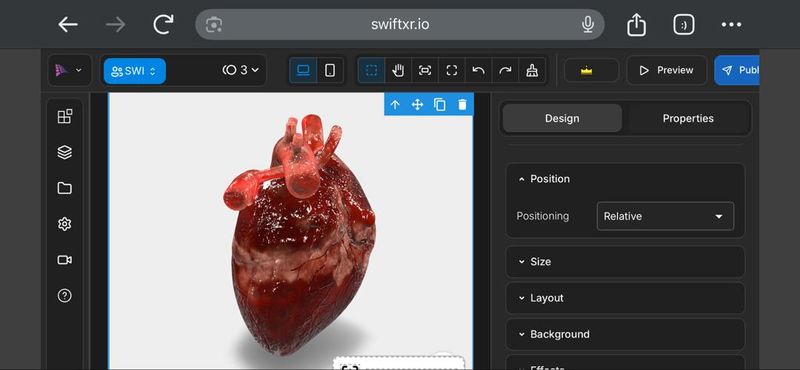Viewport: 800px width, 370px height.
Task: Click the clear canvas brush icon
Action: pos(532,70)
